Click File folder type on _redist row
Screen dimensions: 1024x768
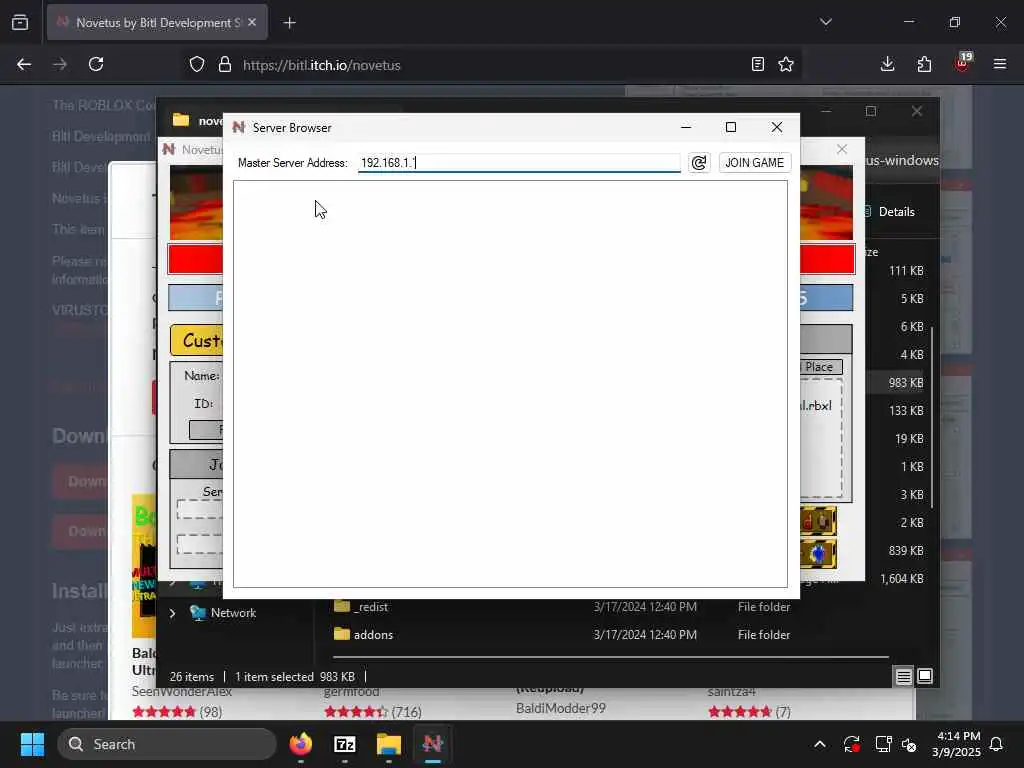click(763, 607)
